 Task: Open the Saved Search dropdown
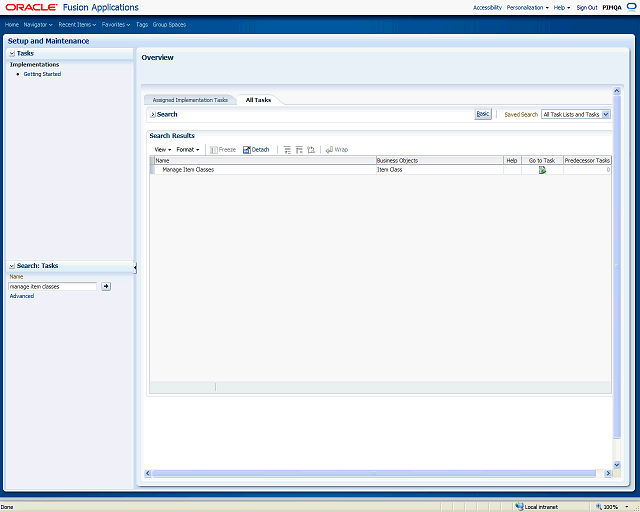tap(575, 115)
